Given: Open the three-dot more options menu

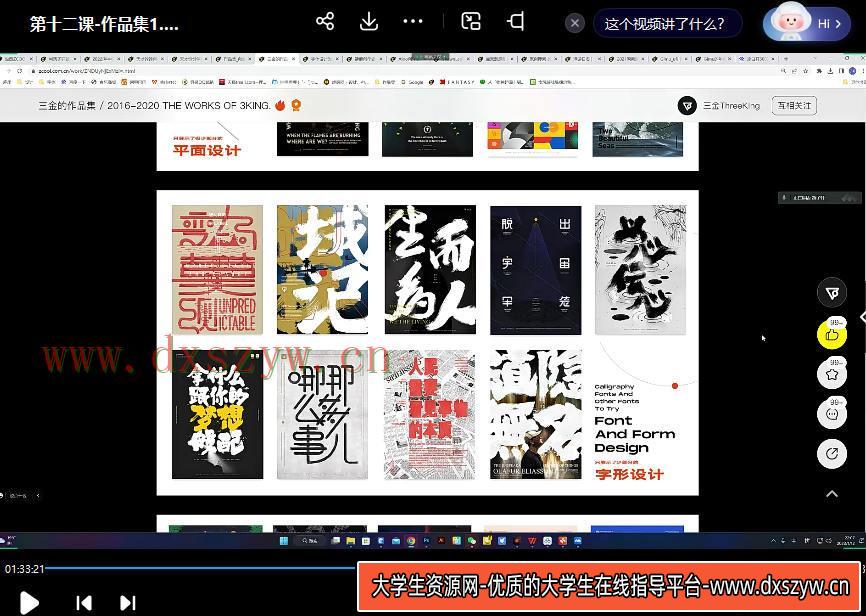Looking at the screenshot, I should point(413,22).
